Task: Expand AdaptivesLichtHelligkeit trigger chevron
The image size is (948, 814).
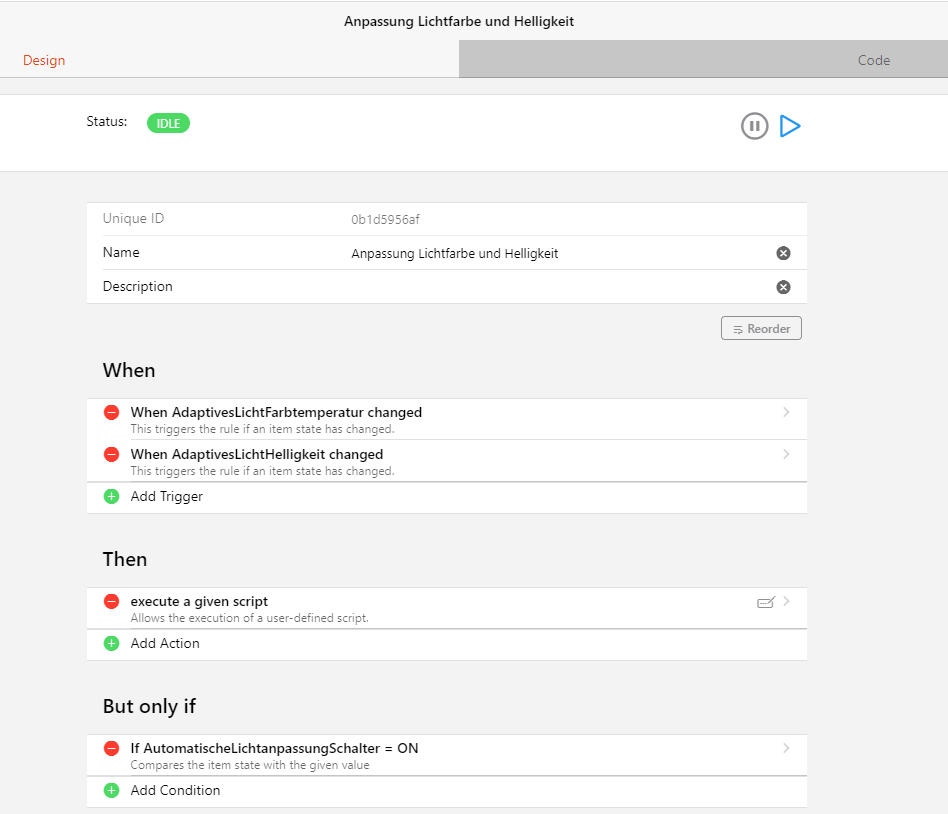Action: [786, 454]
